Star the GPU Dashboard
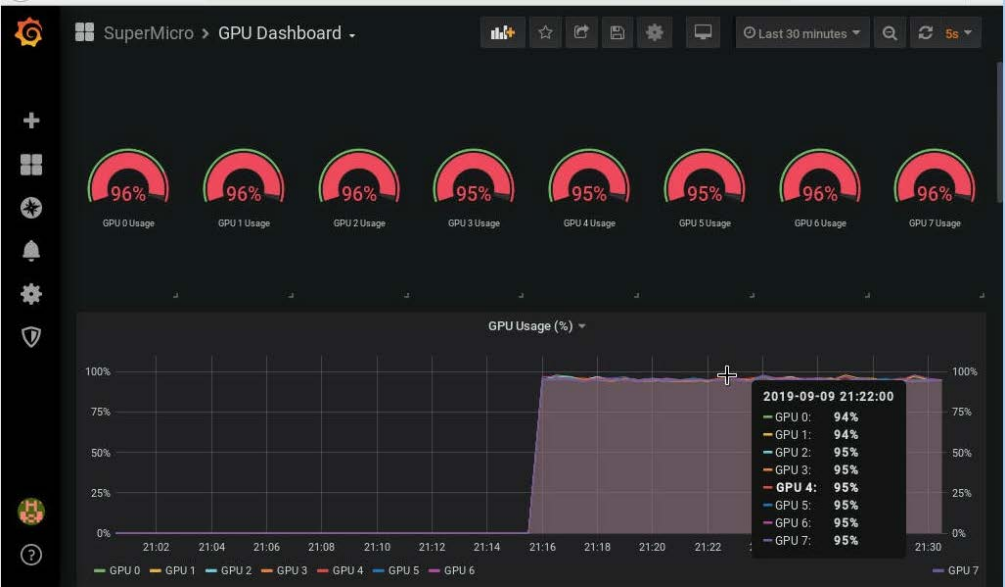 coord(546,31)
